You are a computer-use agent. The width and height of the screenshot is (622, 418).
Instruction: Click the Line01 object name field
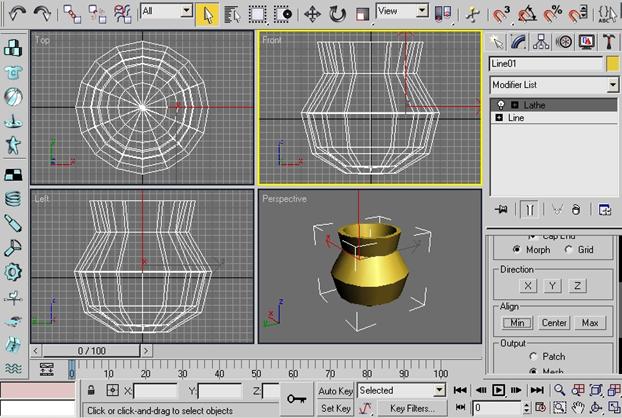tap(545, 63)
